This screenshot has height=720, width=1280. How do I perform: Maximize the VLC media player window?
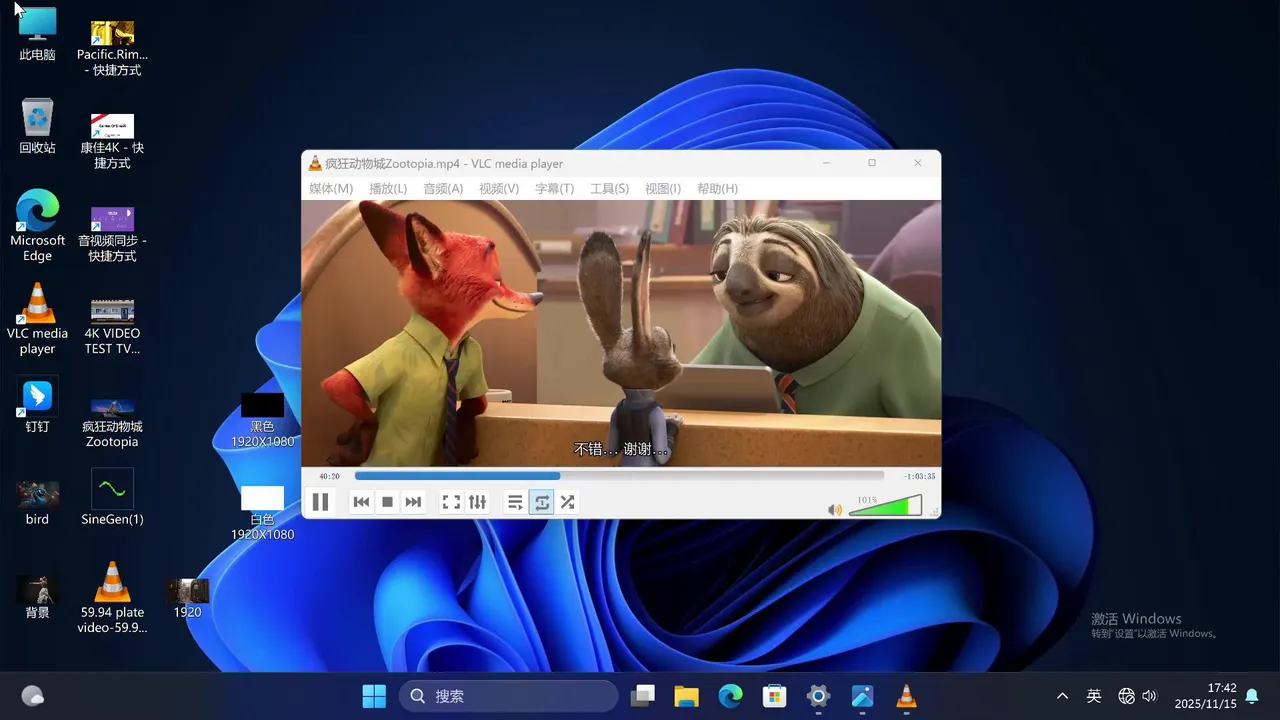click(x=872, y=163)
